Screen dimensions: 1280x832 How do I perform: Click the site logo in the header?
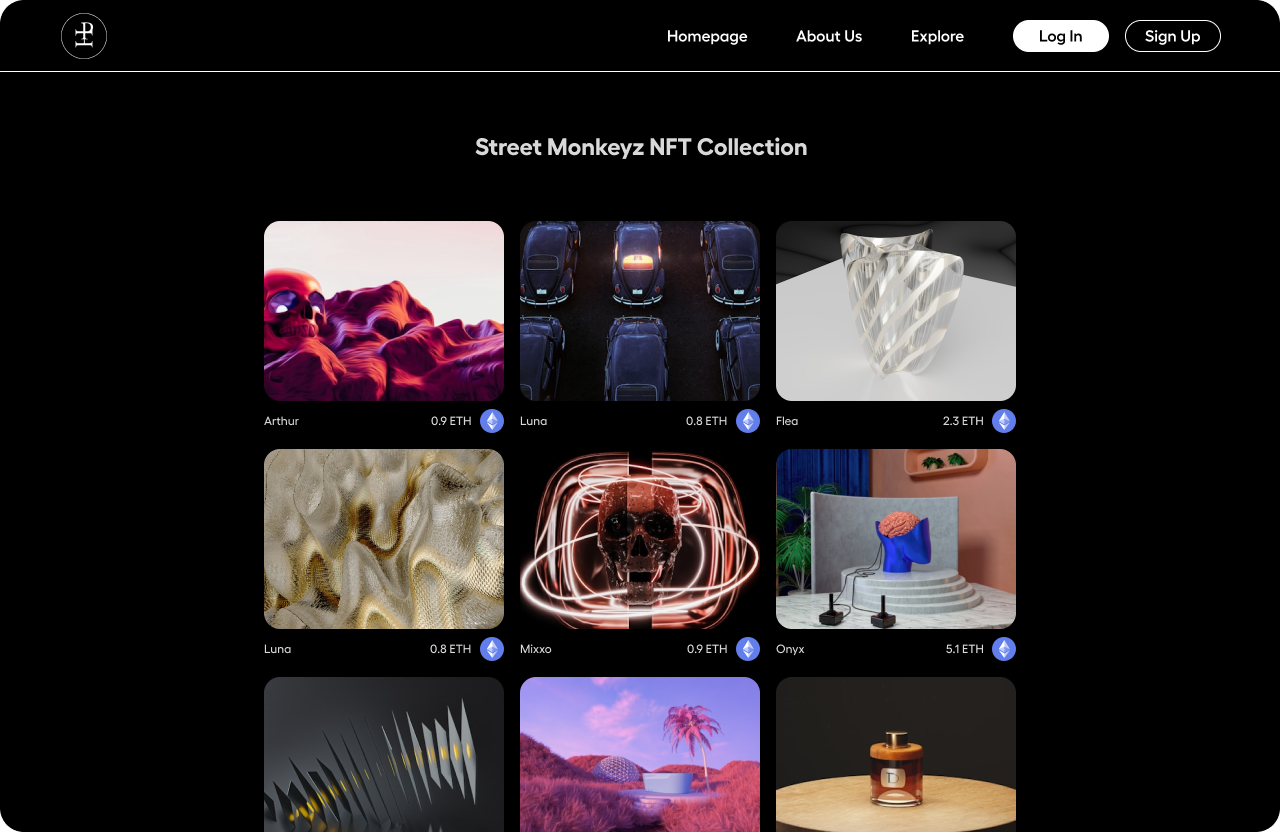coord(84,36)
